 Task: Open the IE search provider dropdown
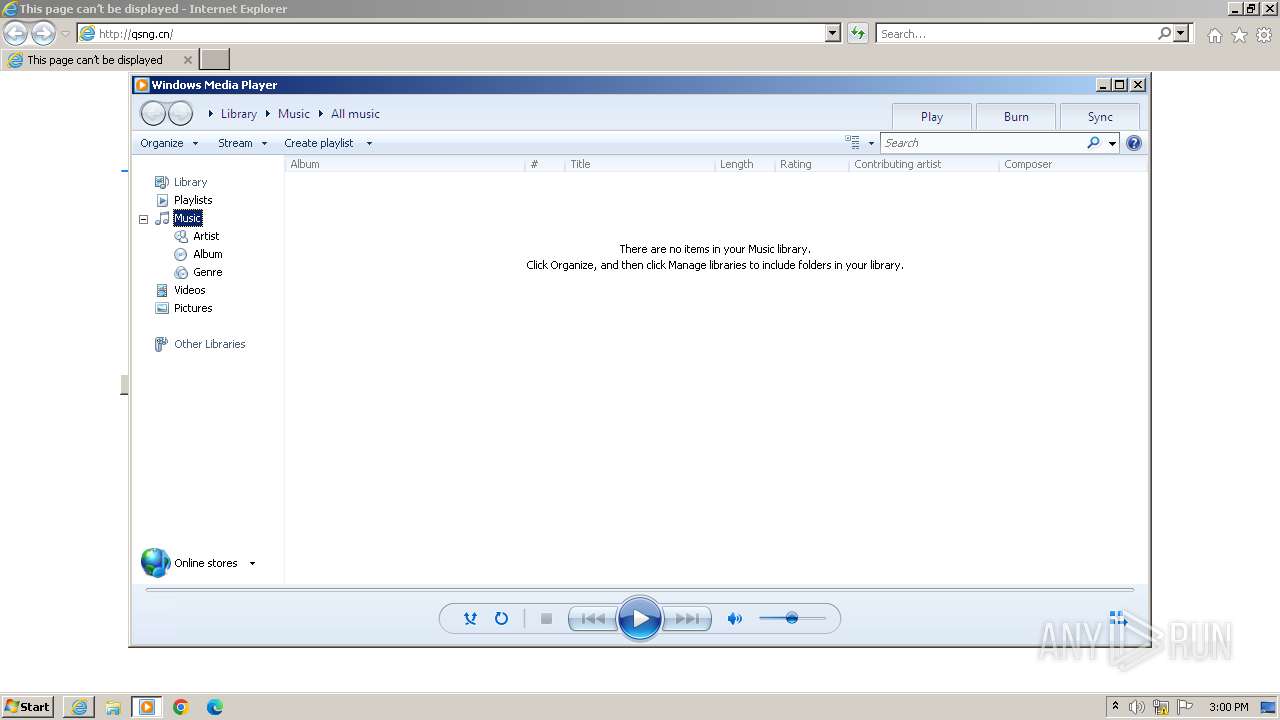pyautogui.click(x=1182, y=34)
